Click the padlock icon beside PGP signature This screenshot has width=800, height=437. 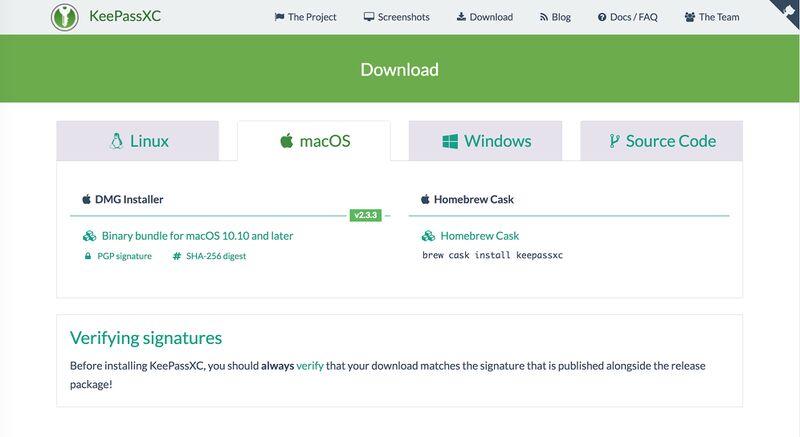(x=88, y=256)
